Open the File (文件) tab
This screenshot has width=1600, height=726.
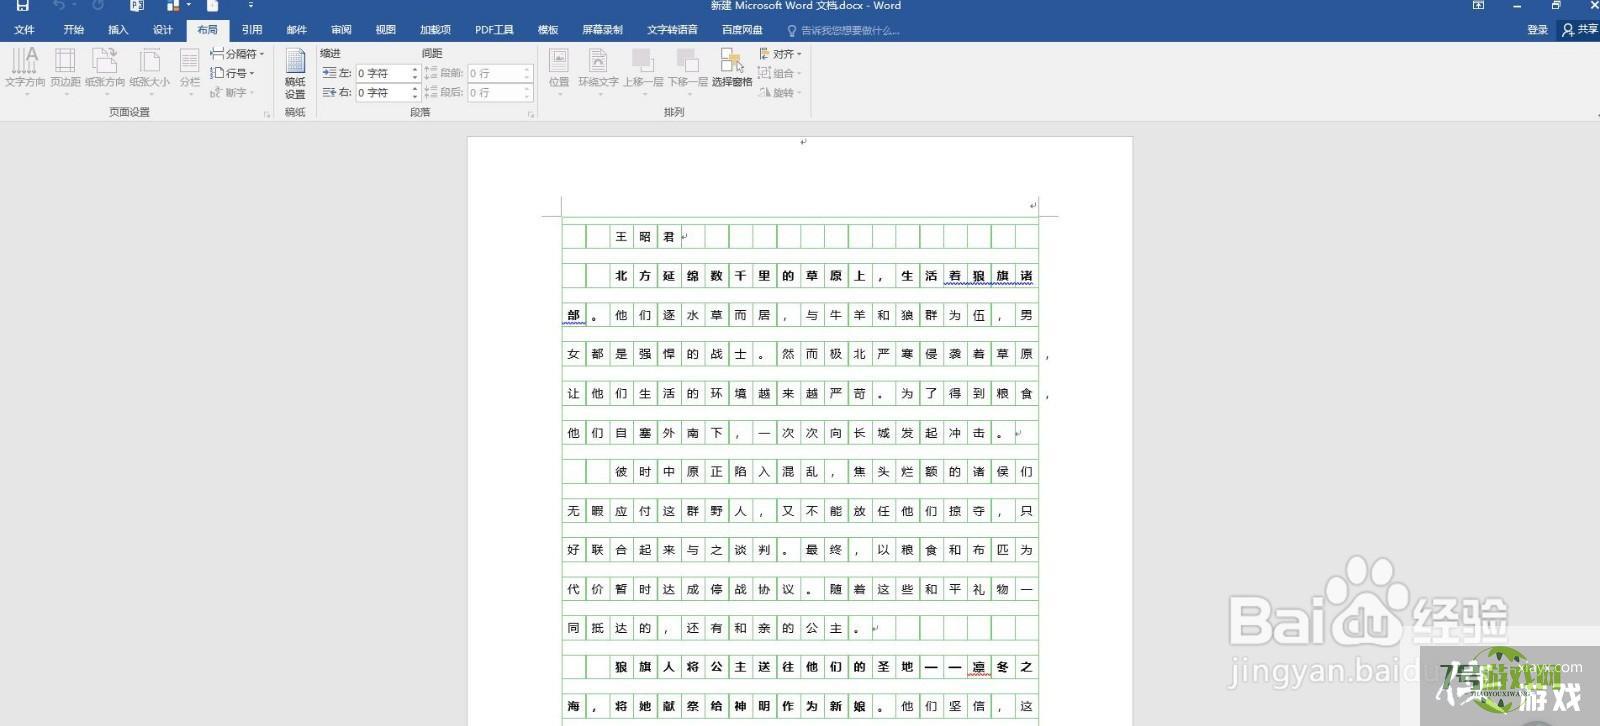point(24,30)
